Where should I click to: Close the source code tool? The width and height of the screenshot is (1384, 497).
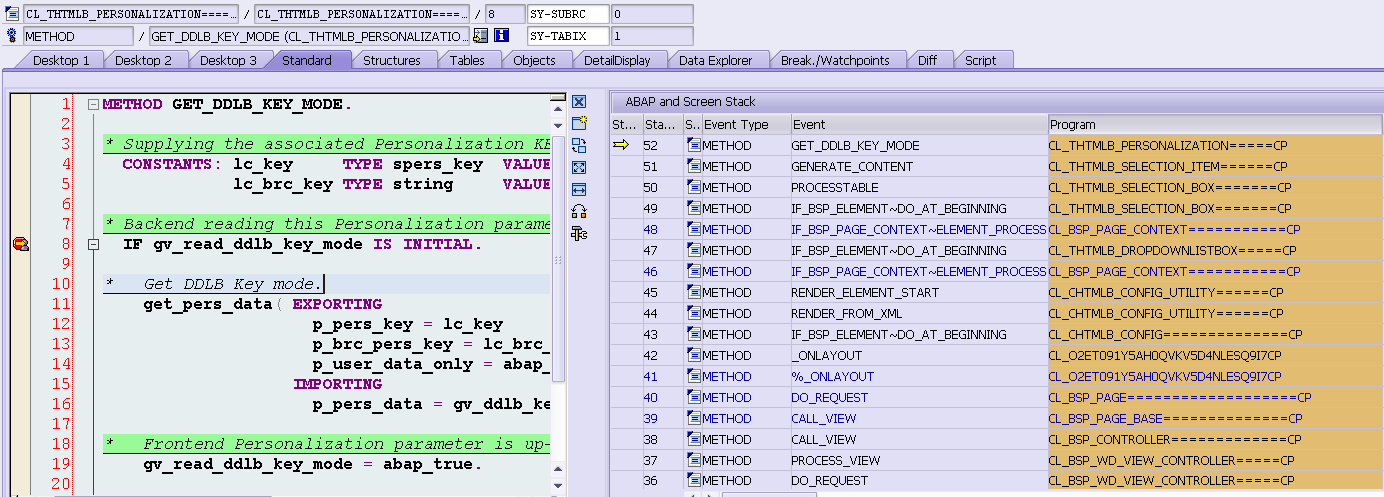578,102
